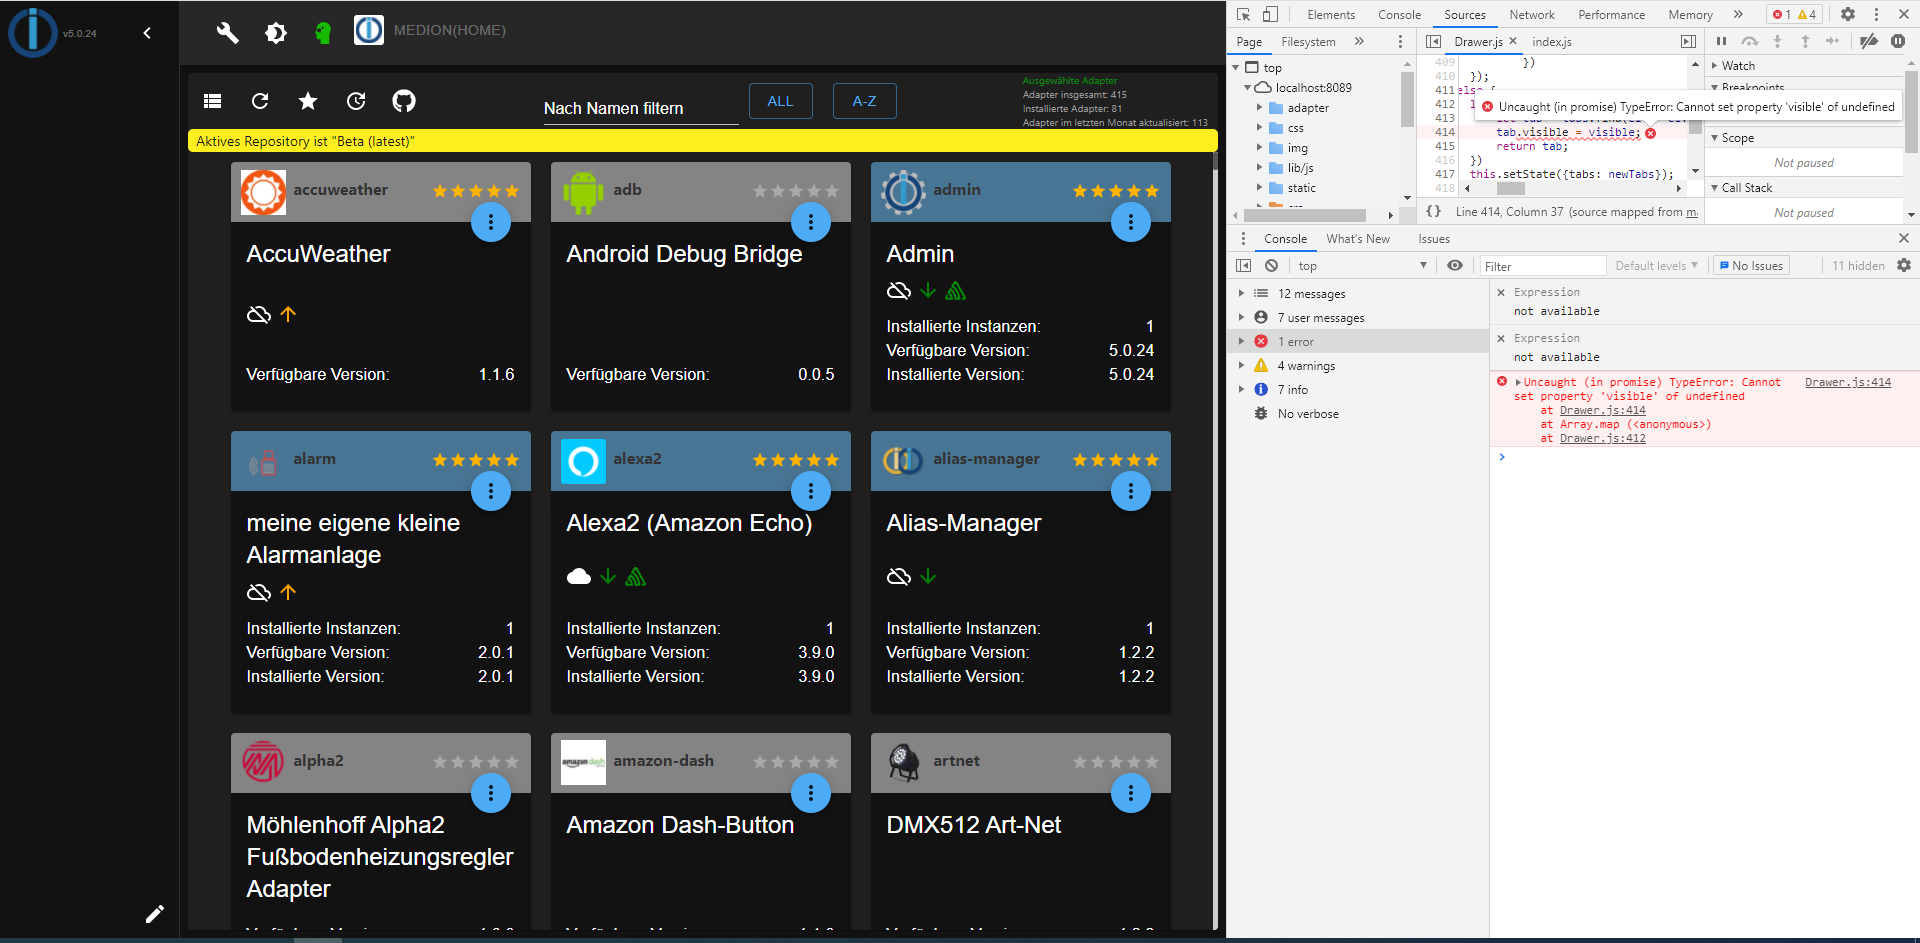Expand the css folder in the file tree
Screen dimensions: 1920x943
click(1259, 128)
